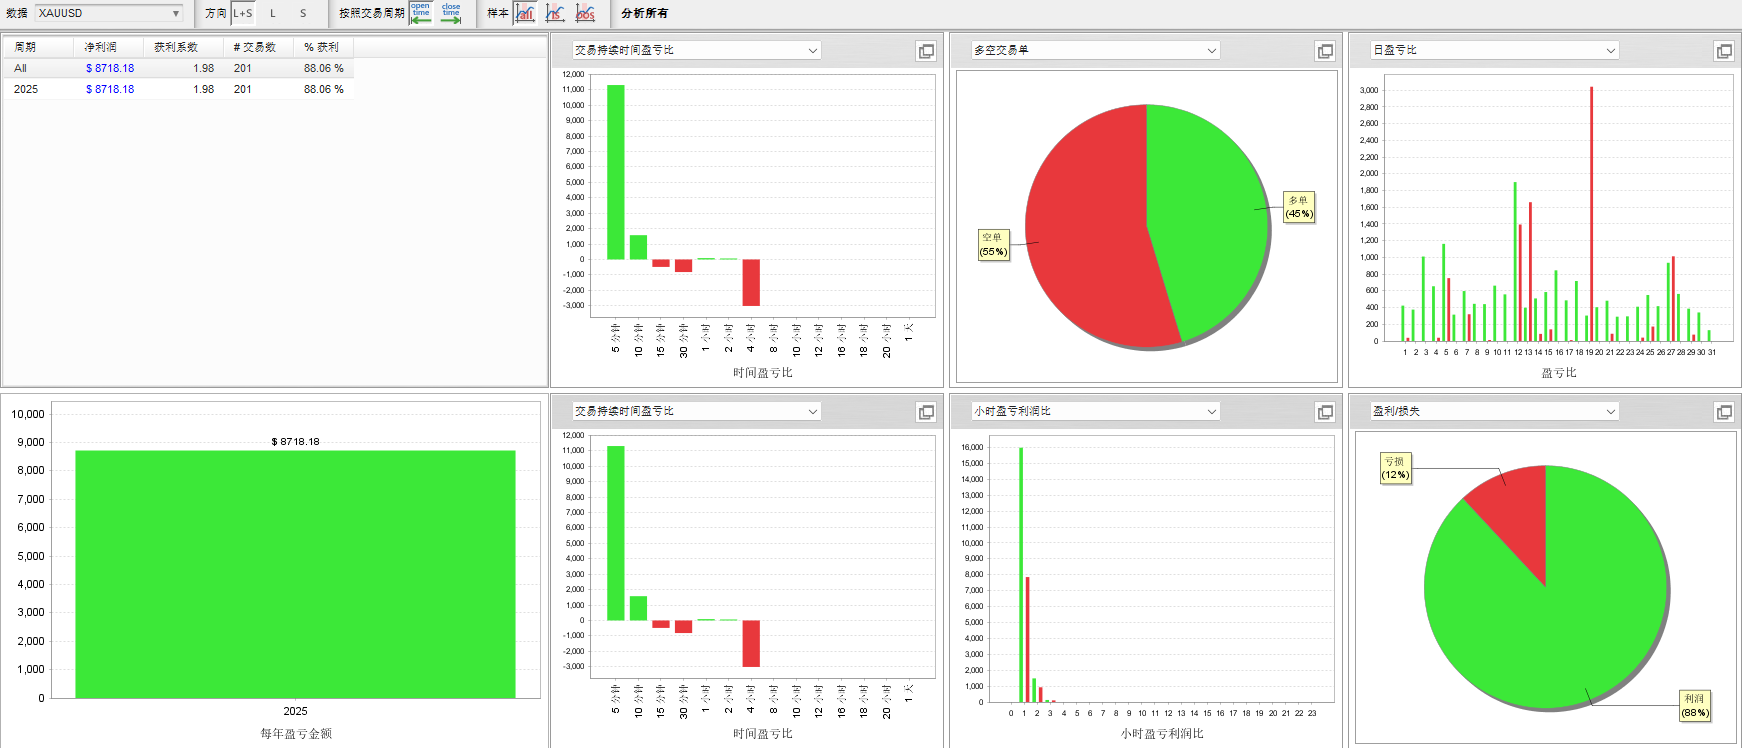Open the 多空交易单 chart type dropdown
The height and width of the screenshot is (748, 1742).
tap(1211, 50)
